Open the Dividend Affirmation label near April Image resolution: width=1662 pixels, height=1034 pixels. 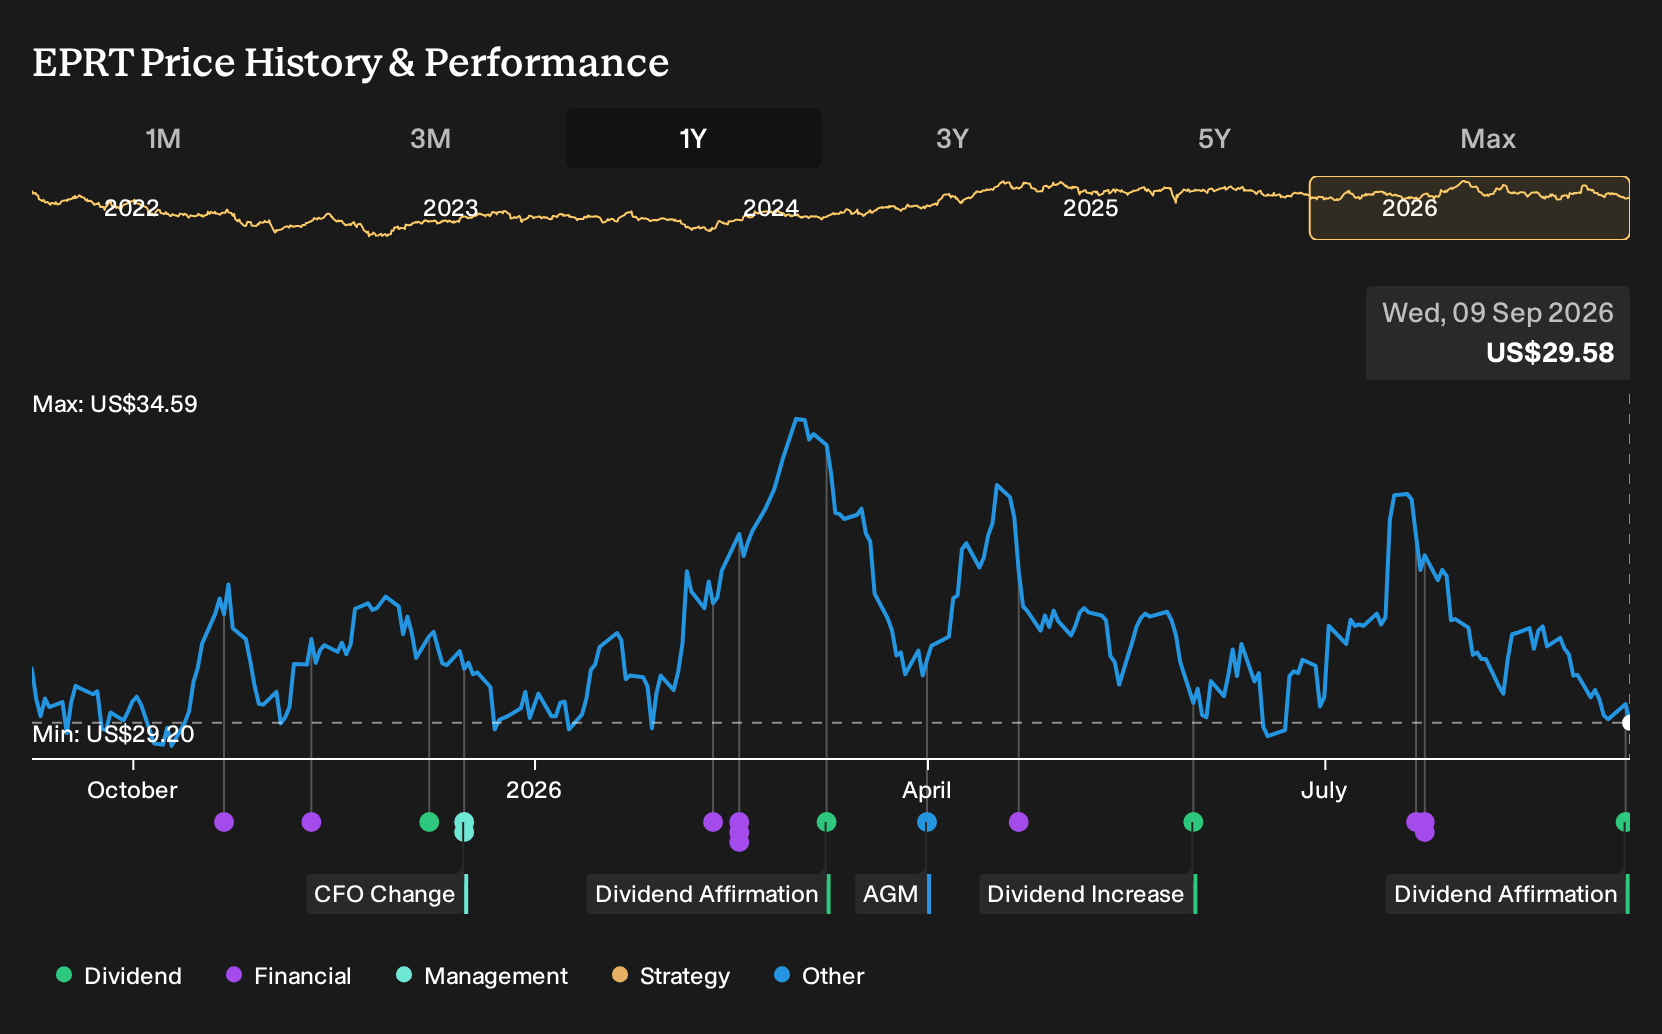point(709,894)
